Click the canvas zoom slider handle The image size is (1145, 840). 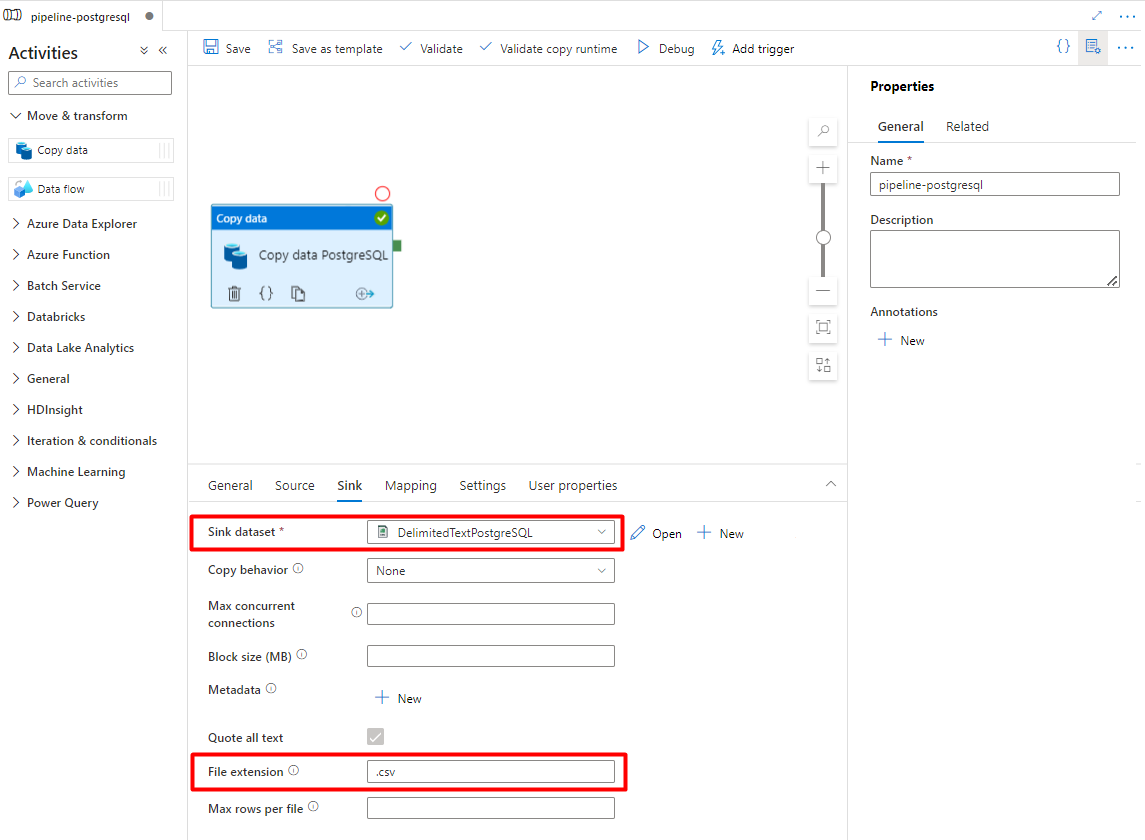[823, 238]
